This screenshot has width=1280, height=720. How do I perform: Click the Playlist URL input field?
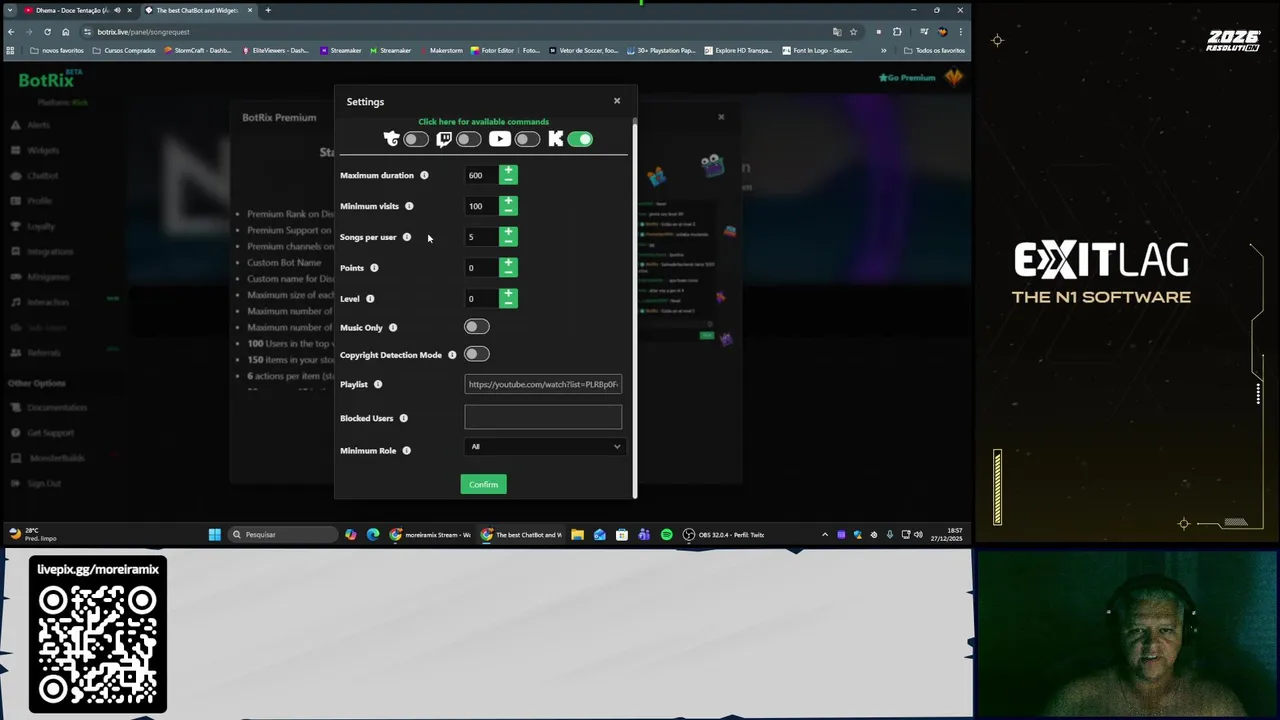coord(543,384)
